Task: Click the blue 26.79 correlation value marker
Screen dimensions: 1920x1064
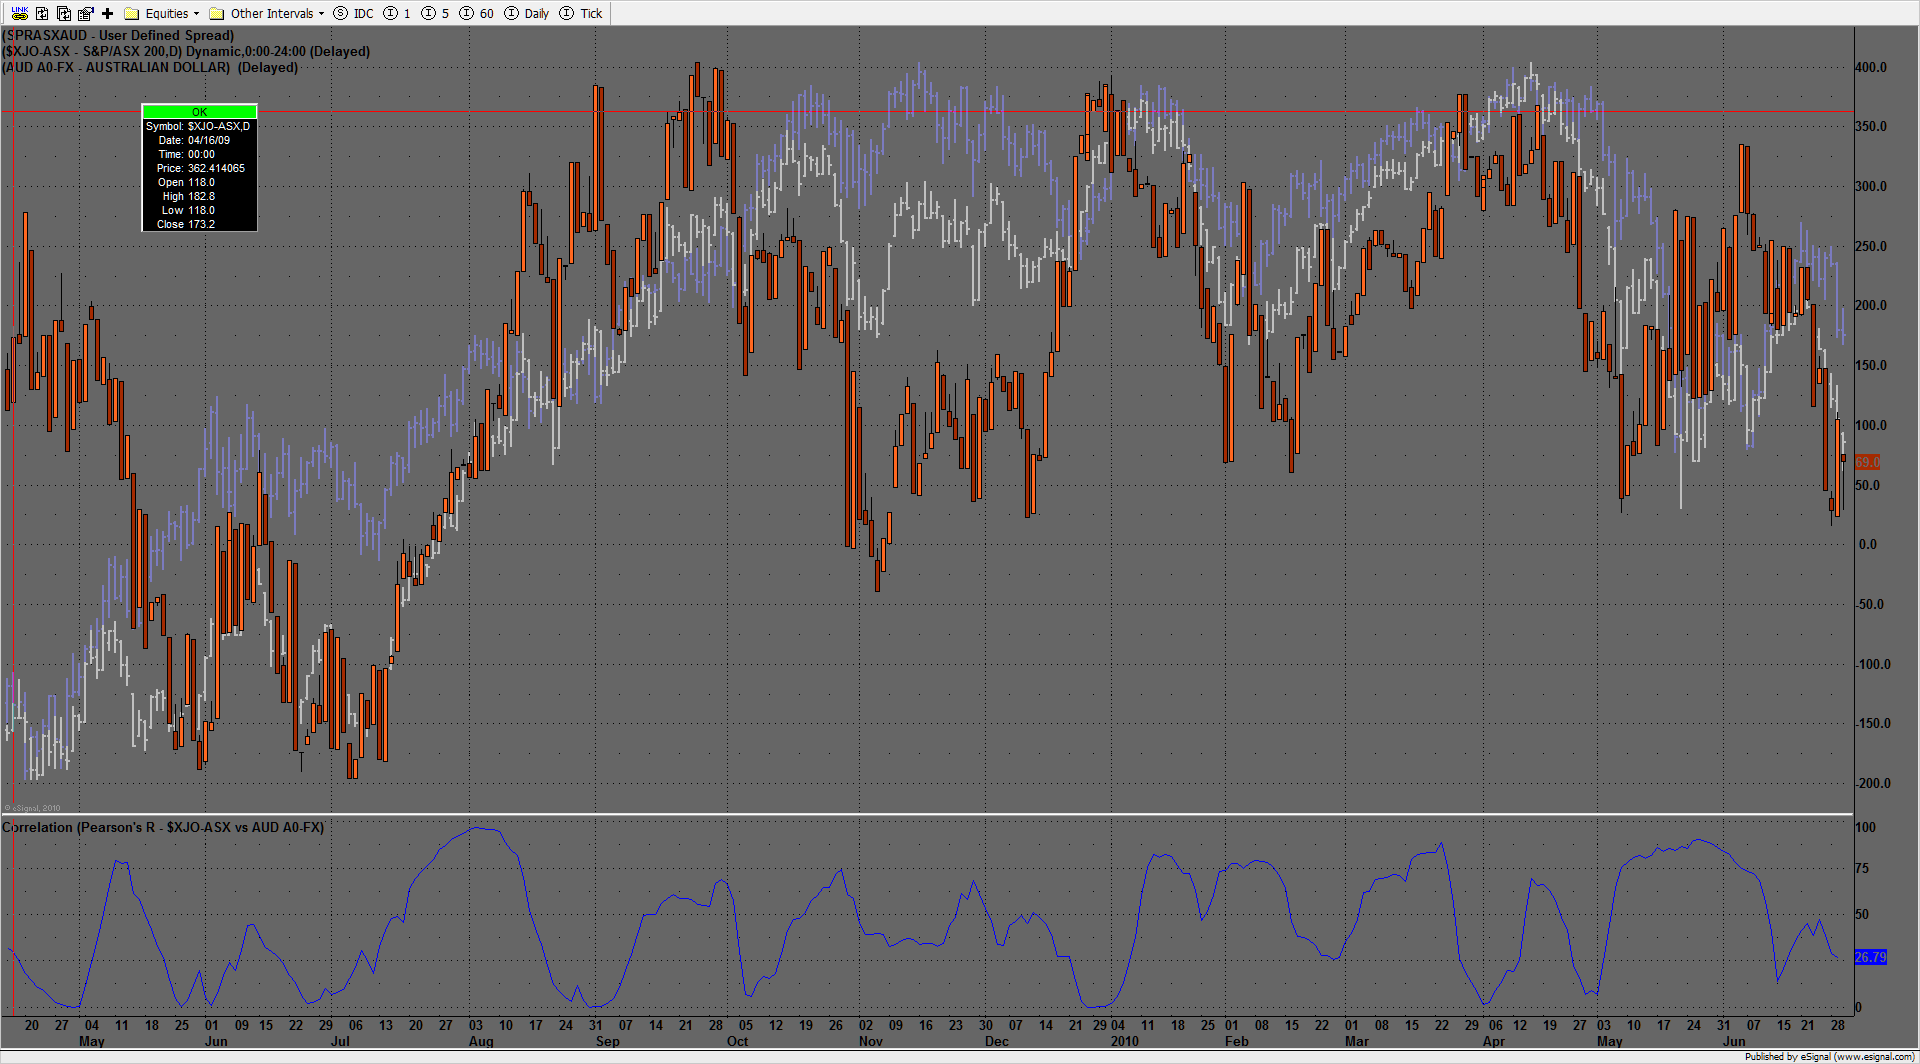Action: point(1870,957)
